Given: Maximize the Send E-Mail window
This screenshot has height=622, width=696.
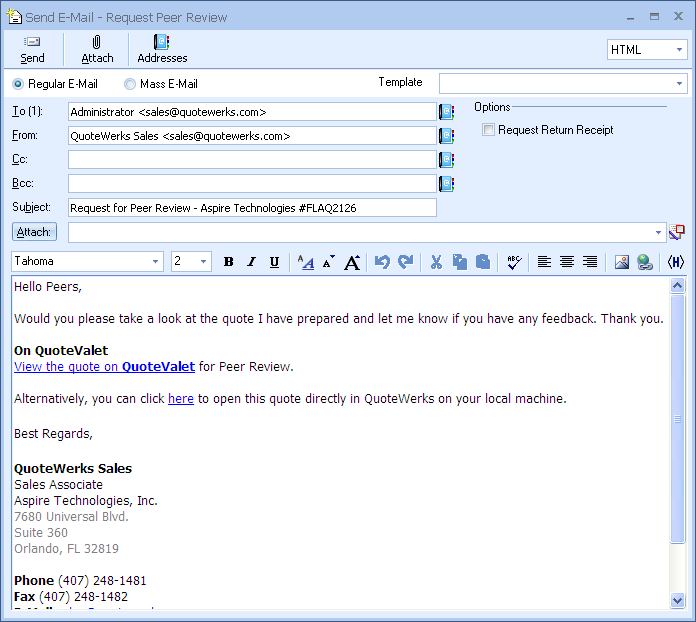Looking at the screenshot, I should tap(654, 17).
